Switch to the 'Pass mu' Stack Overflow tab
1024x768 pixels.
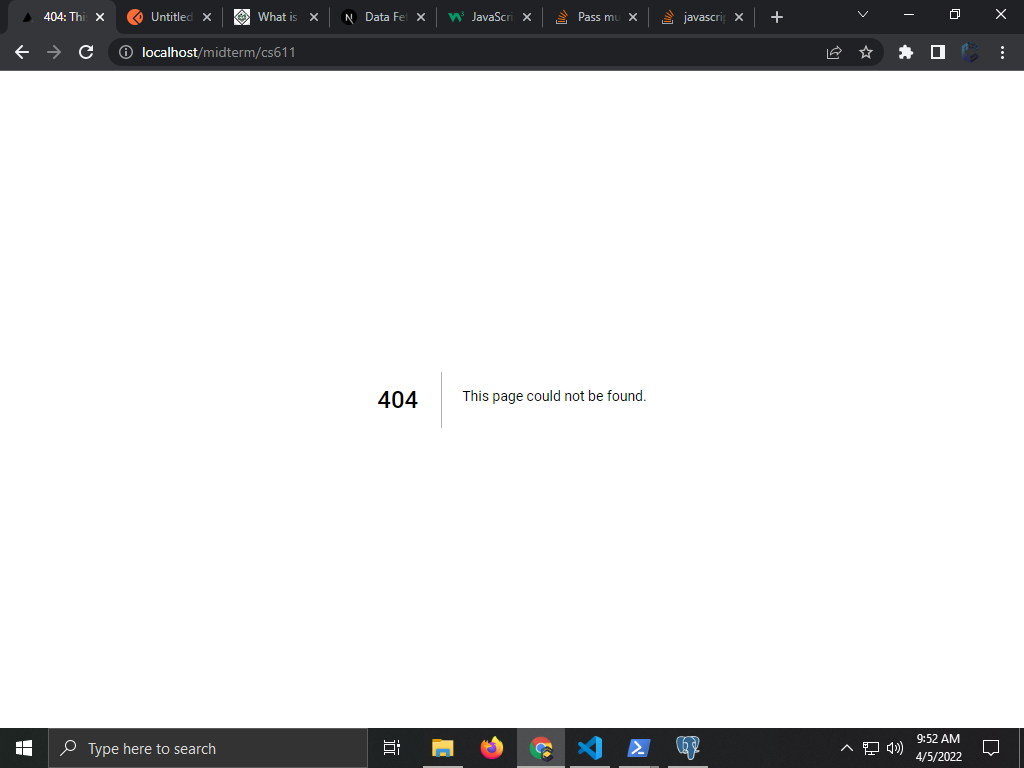coord(597,18)
